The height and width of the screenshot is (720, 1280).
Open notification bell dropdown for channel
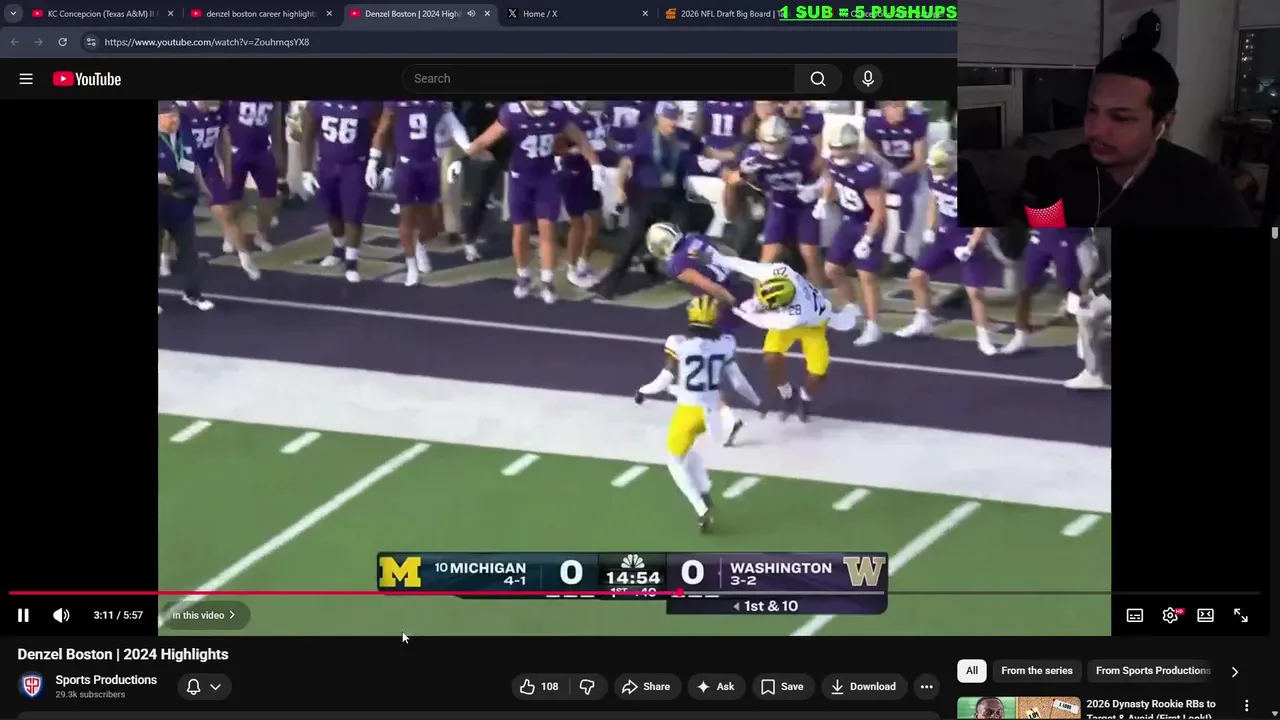[203, 686]
